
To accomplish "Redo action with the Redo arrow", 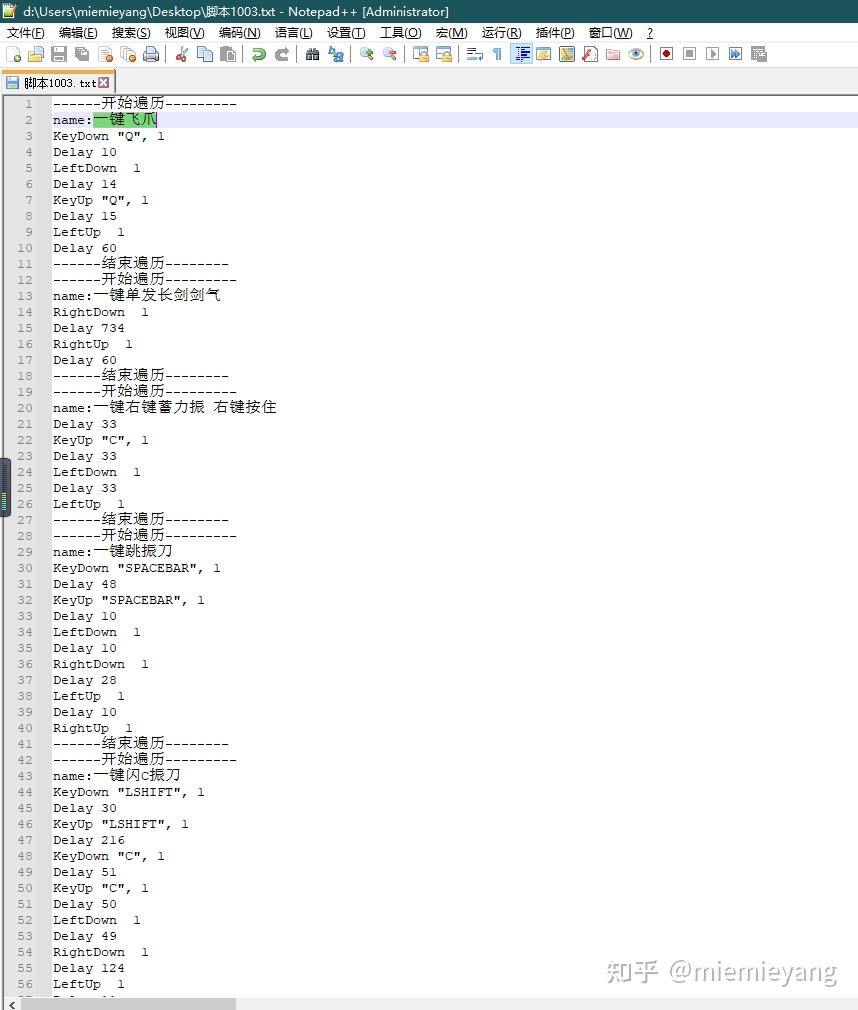I will (x=281, y=55).
